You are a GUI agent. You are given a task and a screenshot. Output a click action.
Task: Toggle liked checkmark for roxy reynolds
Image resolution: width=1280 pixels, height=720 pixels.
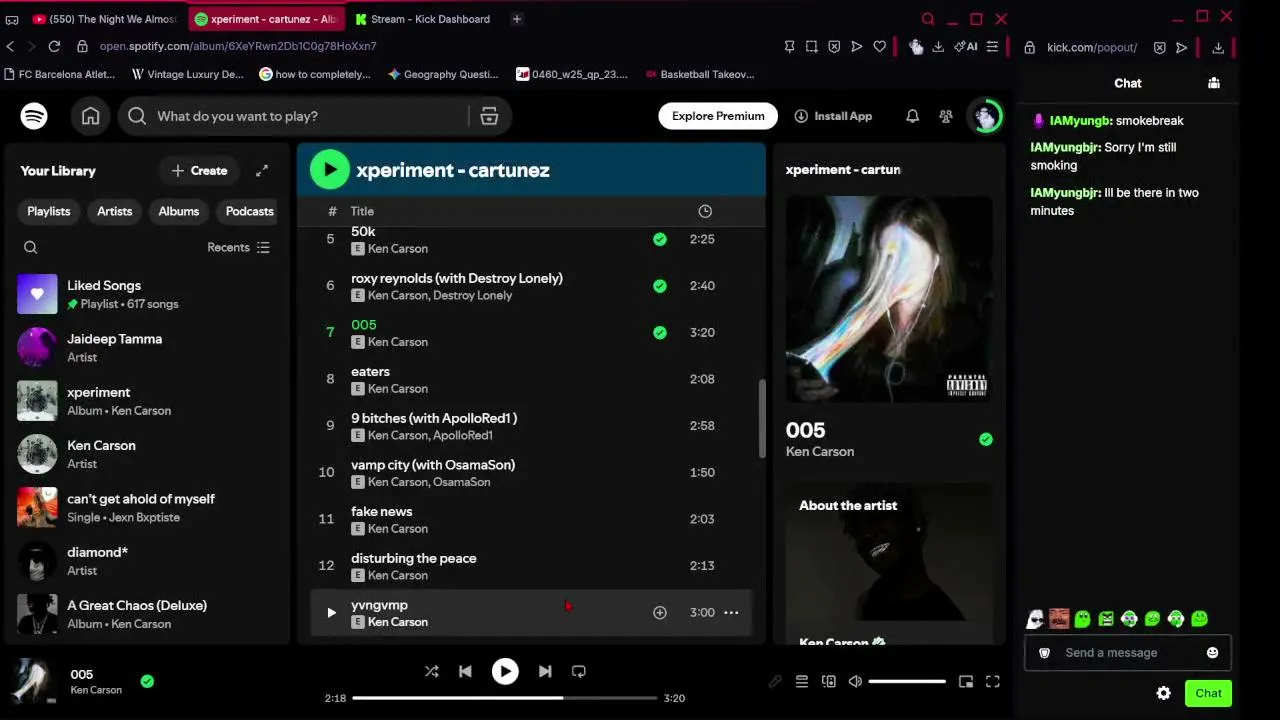(660, 286)
